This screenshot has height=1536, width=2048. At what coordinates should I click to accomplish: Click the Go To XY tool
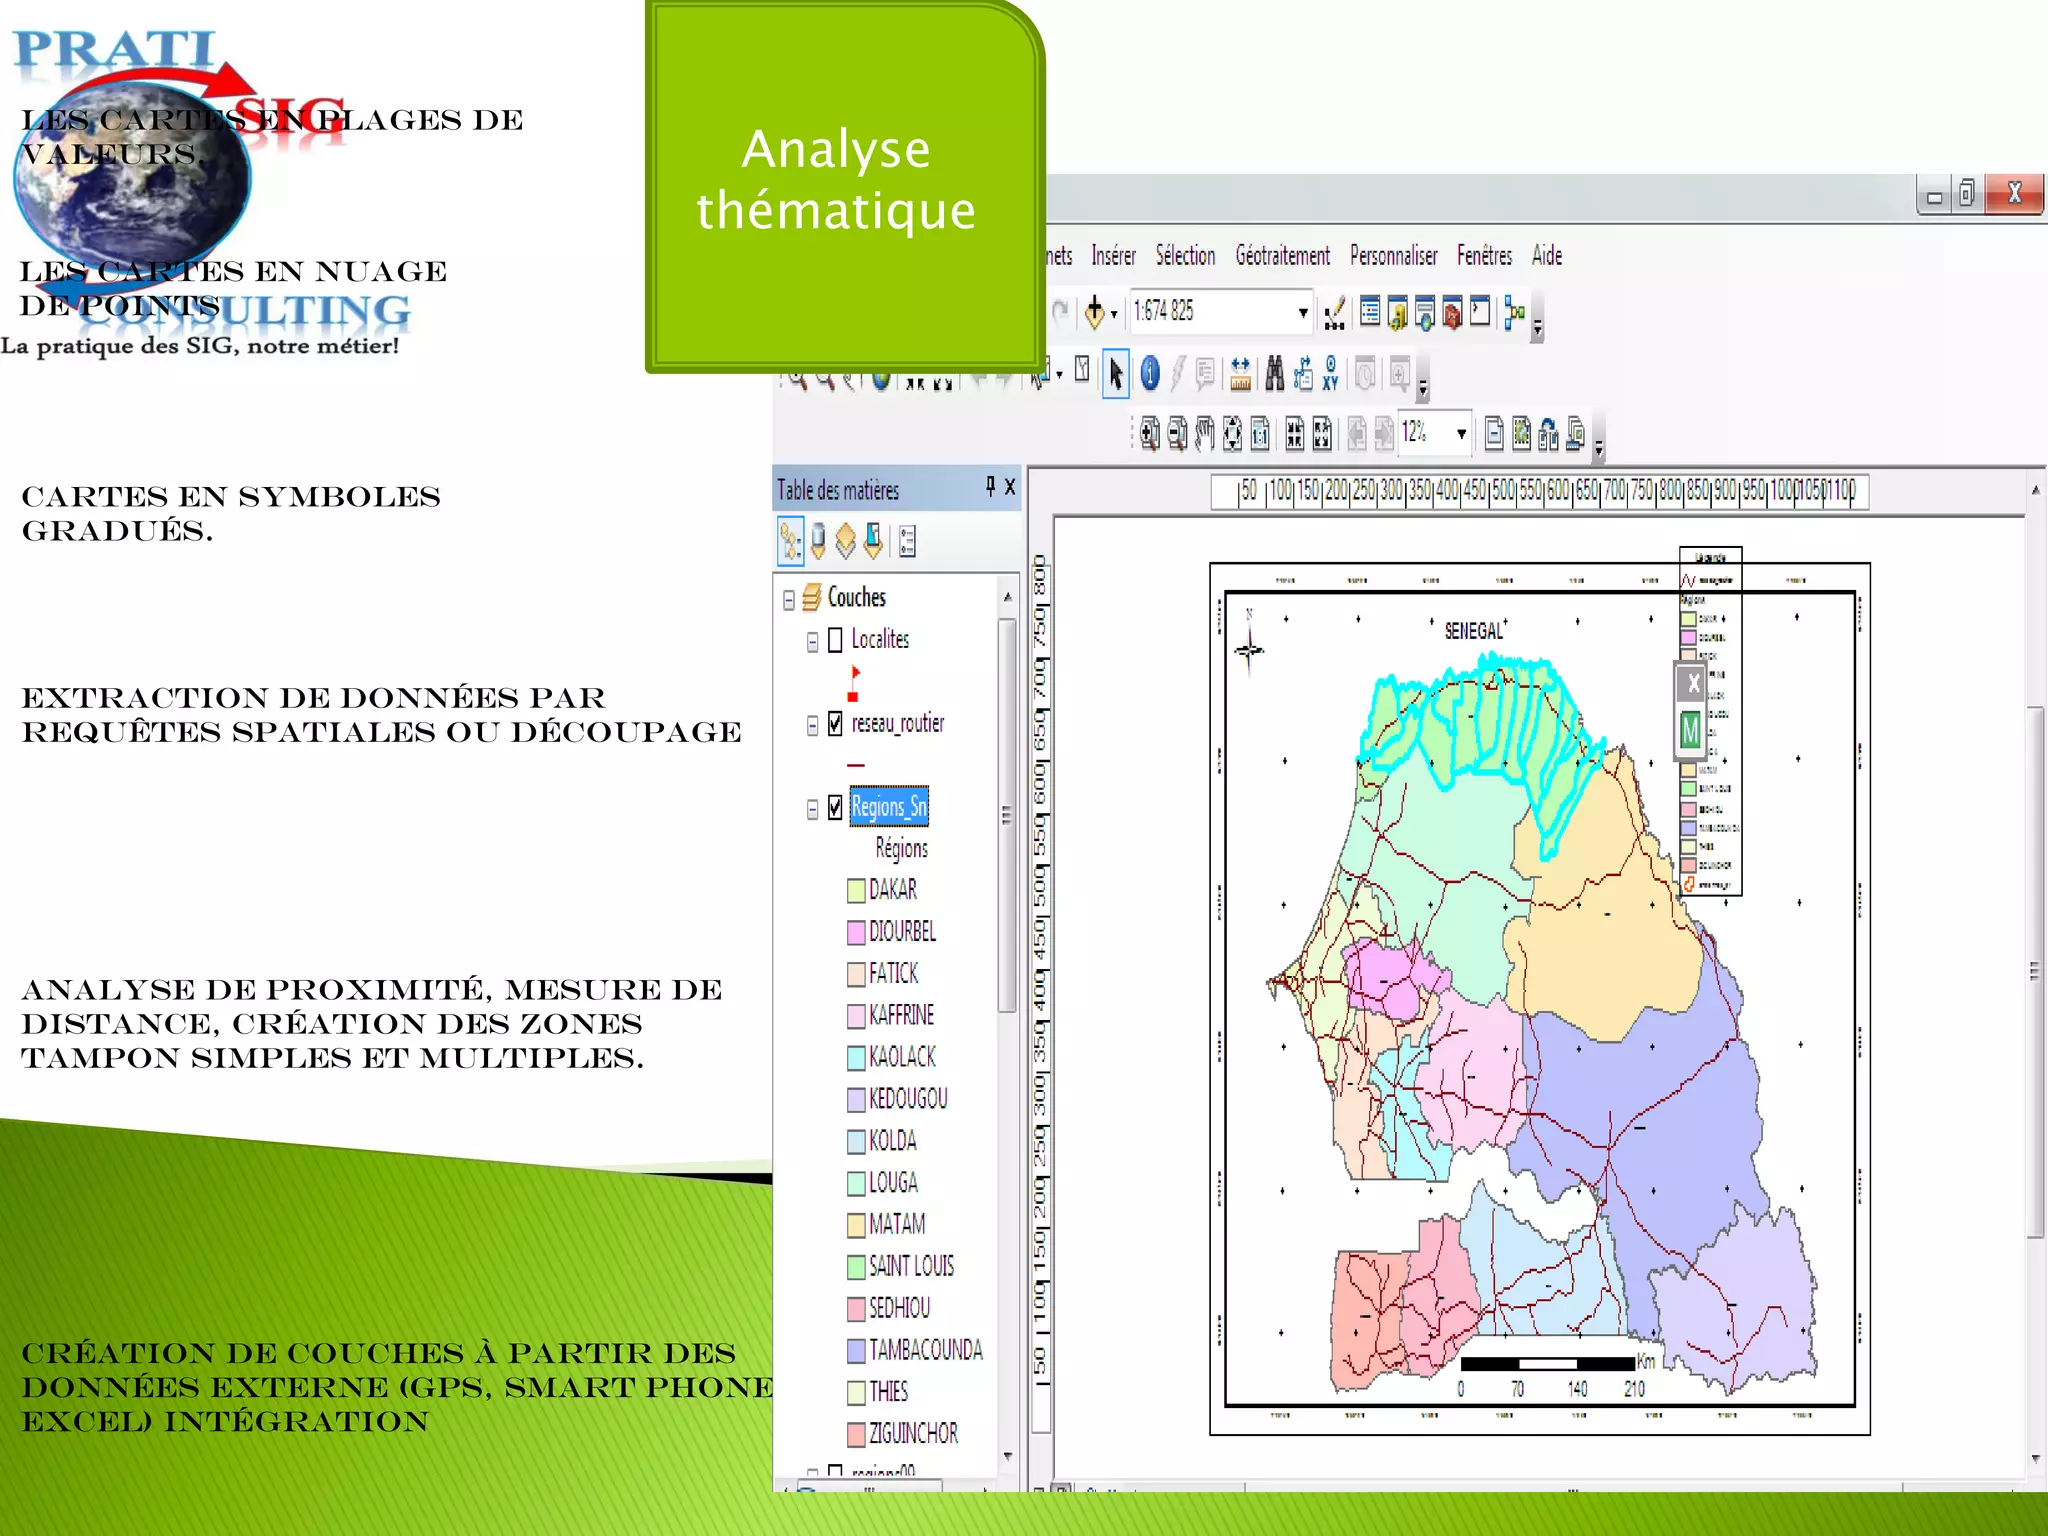coord(1330,374)
